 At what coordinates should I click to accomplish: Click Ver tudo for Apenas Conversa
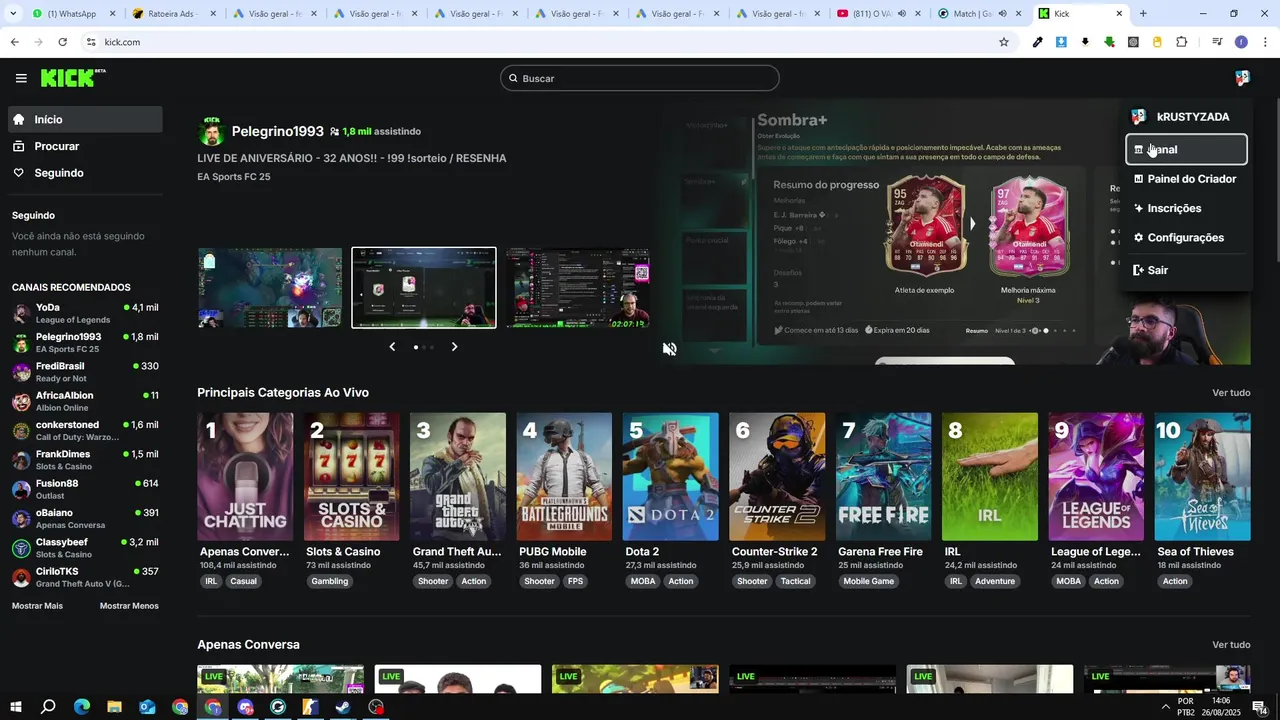[1231, 645]
